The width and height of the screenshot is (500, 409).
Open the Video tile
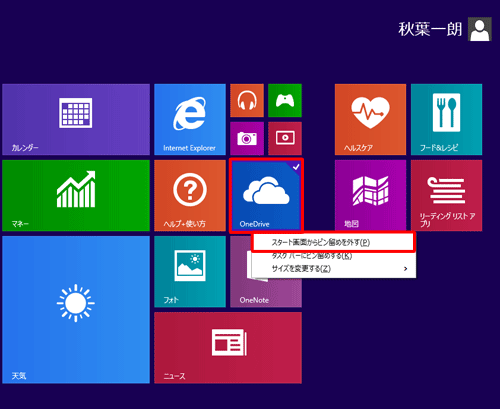tap(285, 139)
